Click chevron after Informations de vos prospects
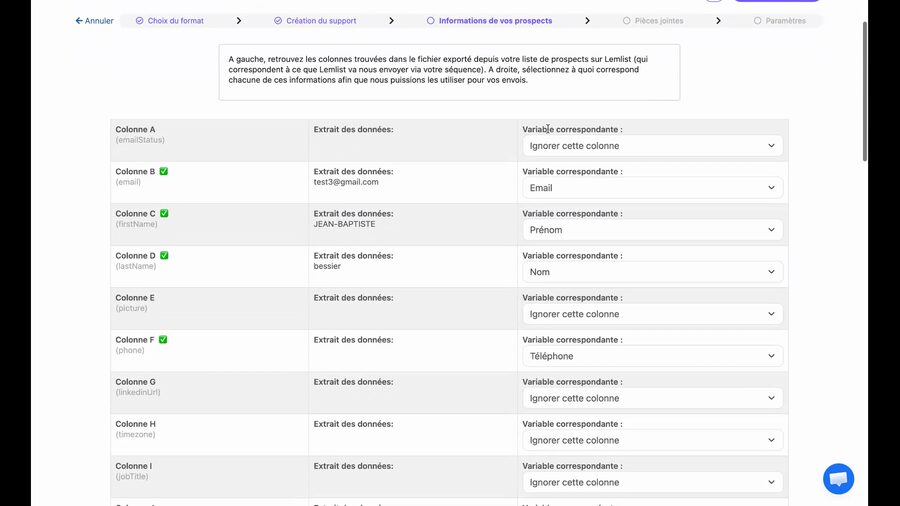Screen dimensions: 900x506 pyautogui.click(x=587, y=21)
